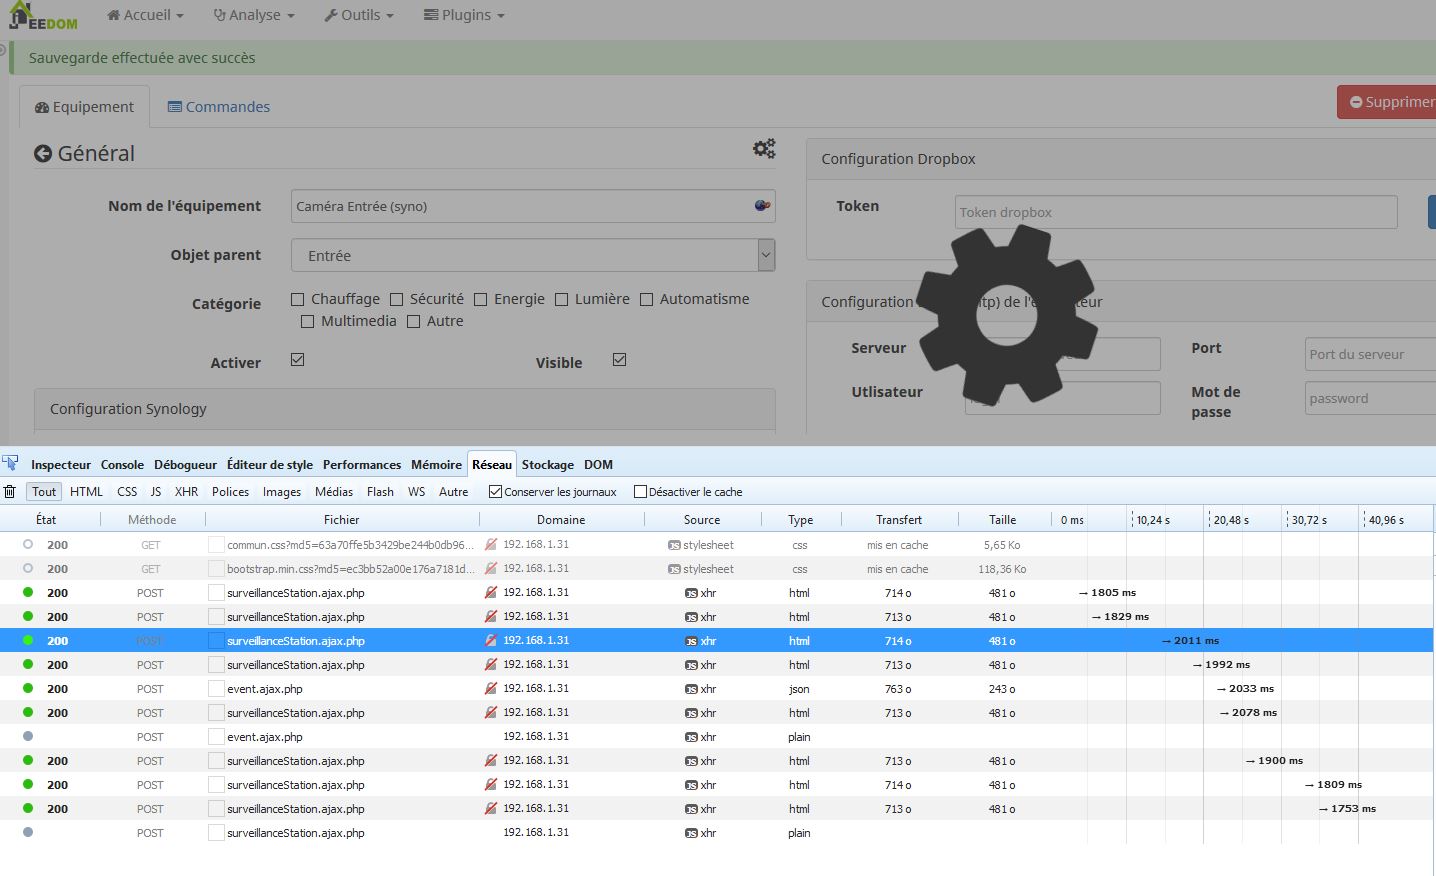Clear network log with trash icon
This screenshot has height=876, width=1436.
10,491
